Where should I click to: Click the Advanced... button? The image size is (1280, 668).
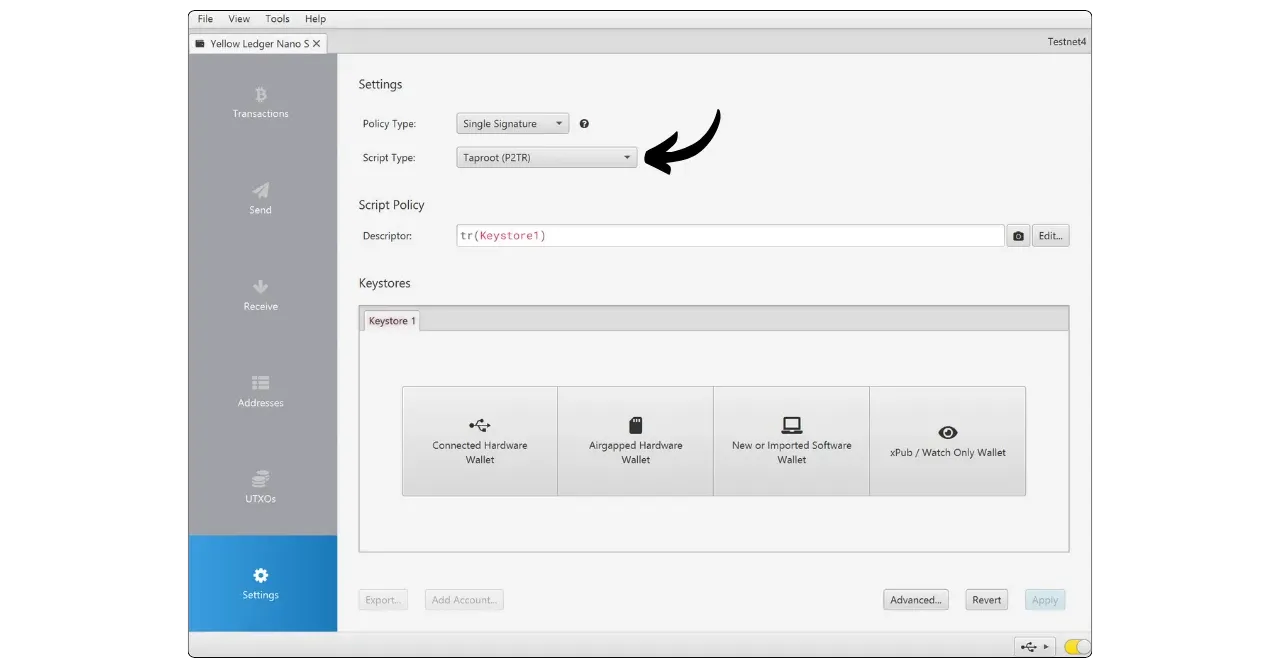pos(915,600)
